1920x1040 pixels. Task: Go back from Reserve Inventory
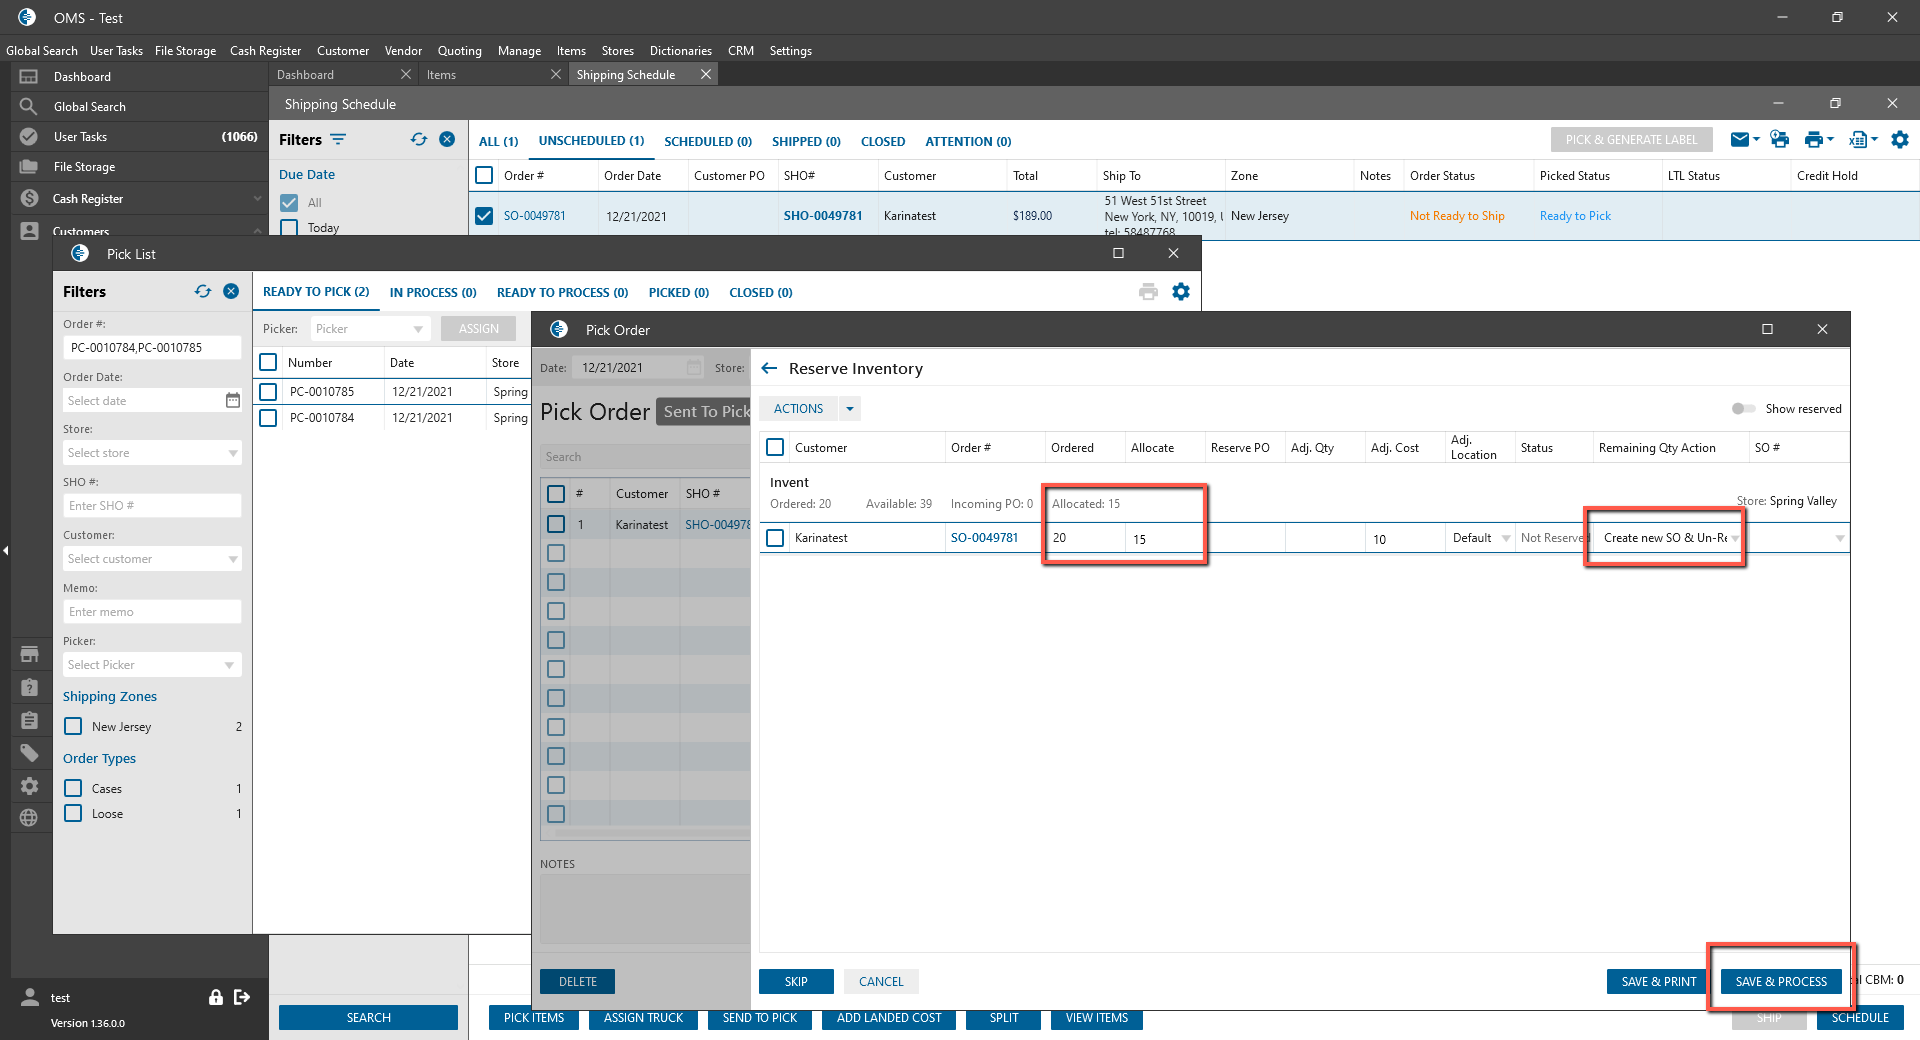[x=769, y=368]
